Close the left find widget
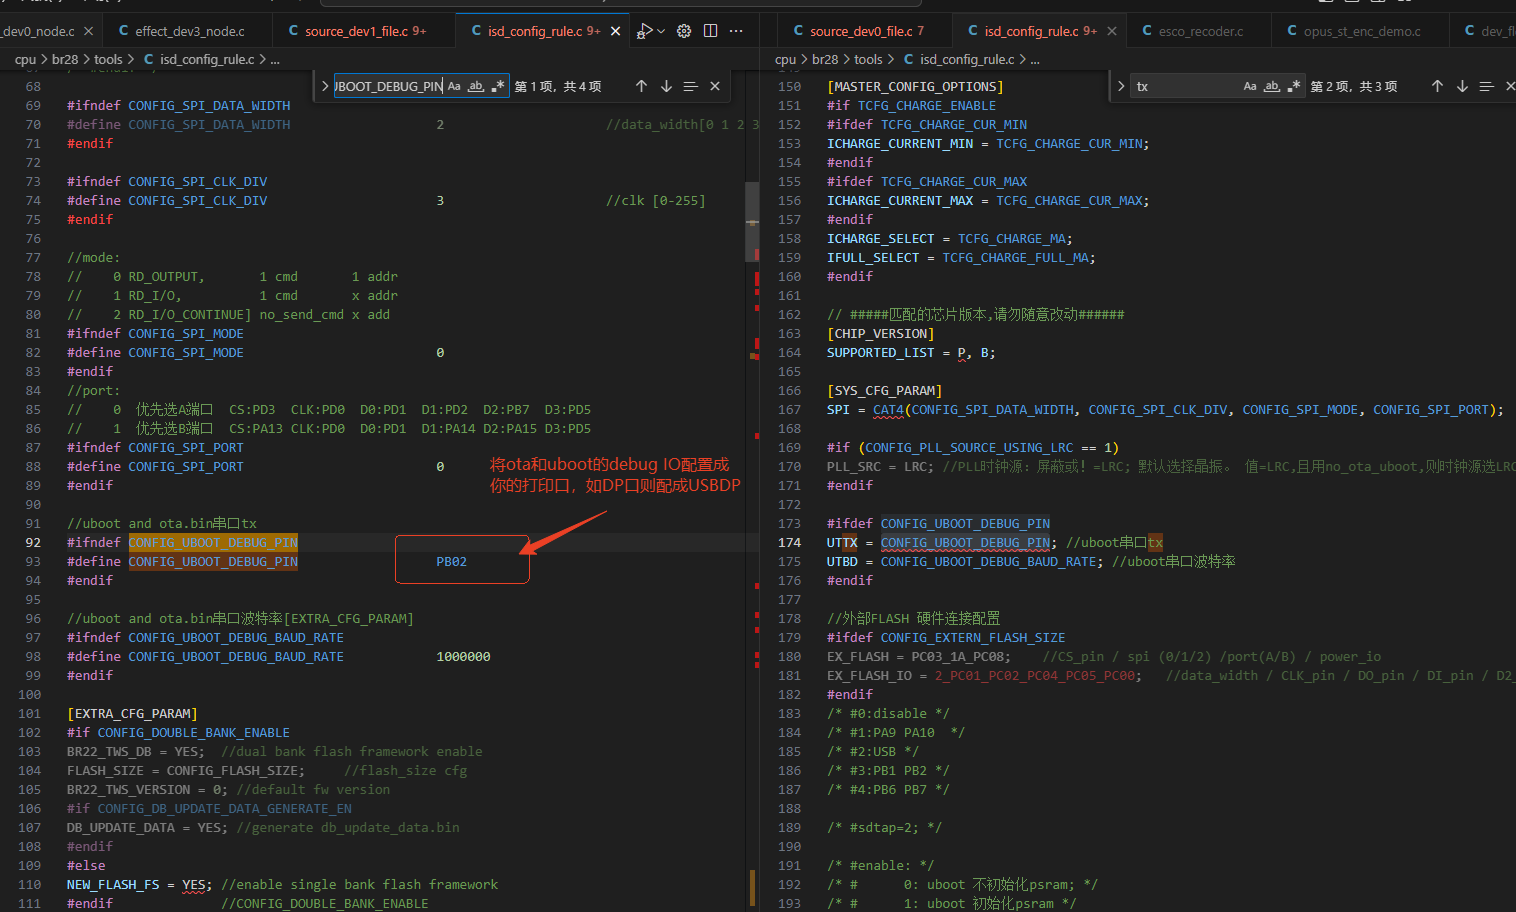 pyautogui.click(x=715, y=86)
